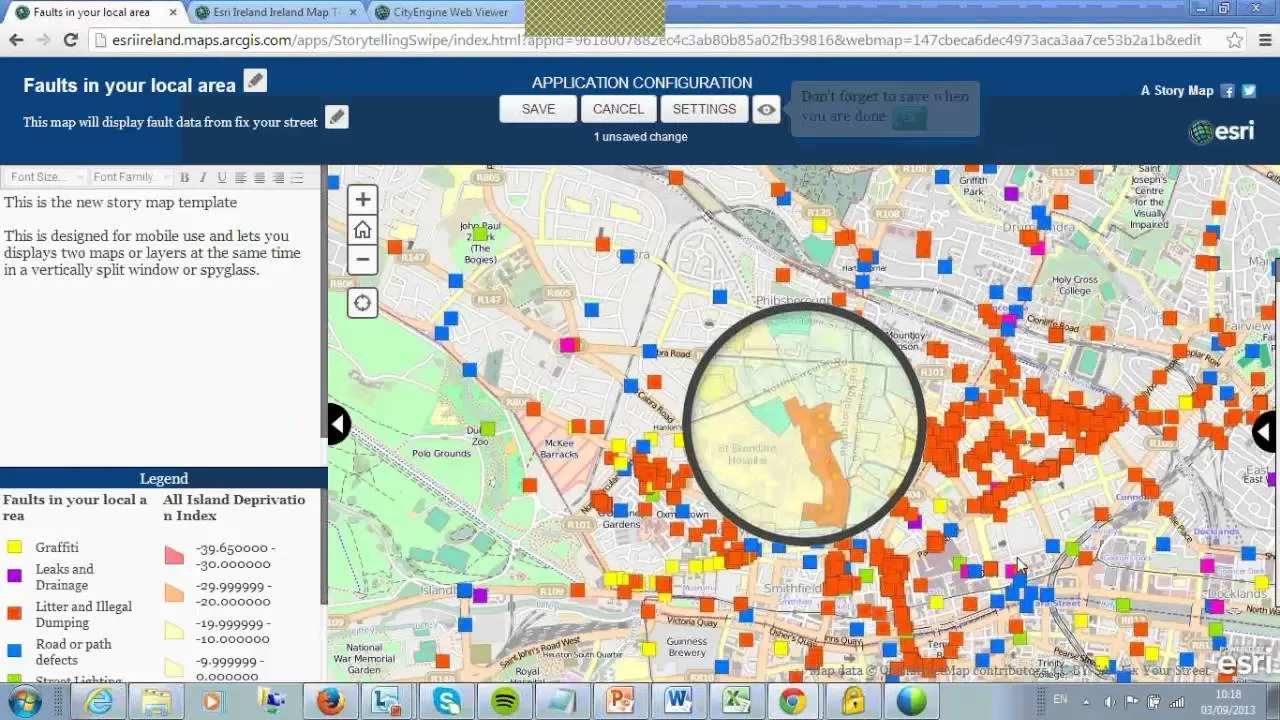
Task: Zoom in on the map
Action: tap(362, 199)
